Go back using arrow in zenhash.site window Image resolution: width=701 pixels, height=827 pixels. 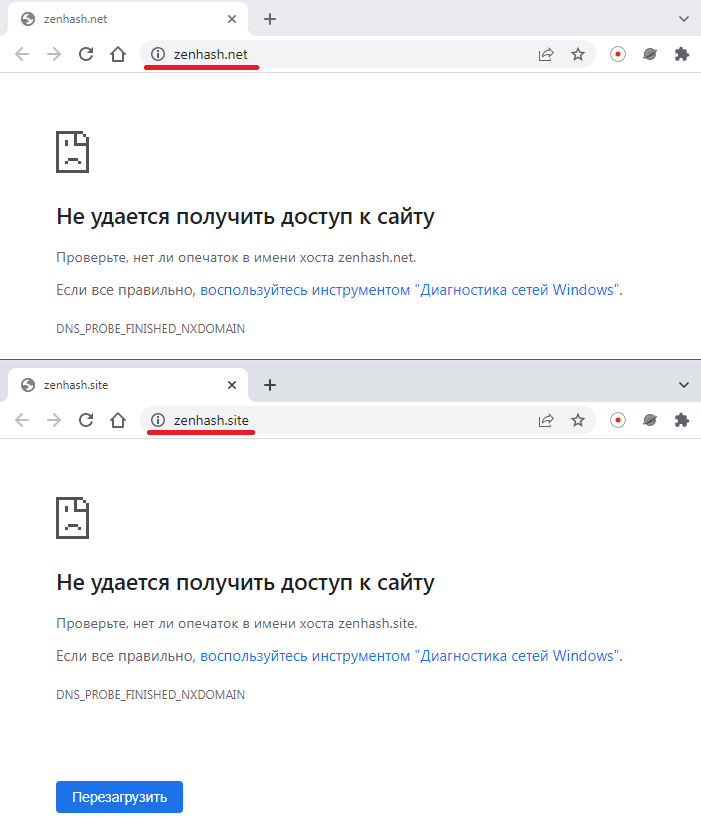coord(22,420)
